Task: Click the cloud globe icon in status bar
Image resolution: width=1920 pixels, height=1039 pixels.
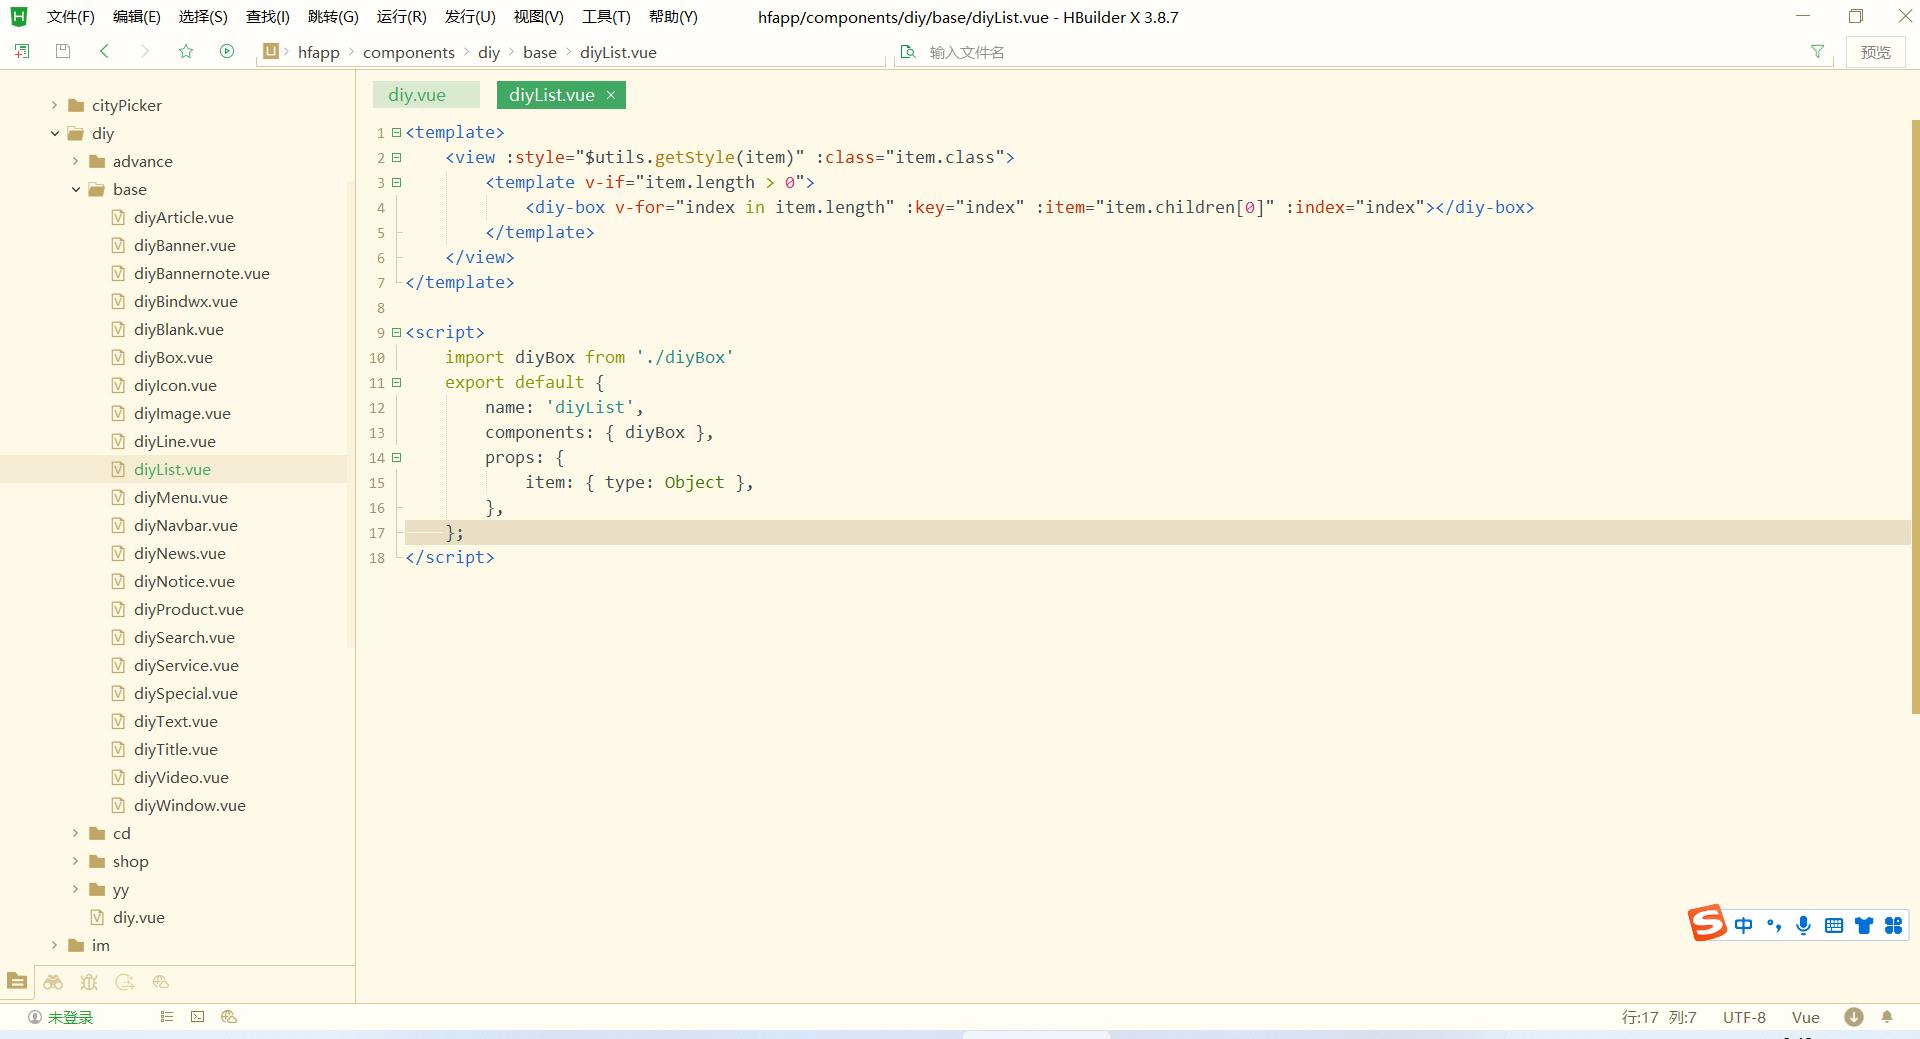Action: (229, 1017)
